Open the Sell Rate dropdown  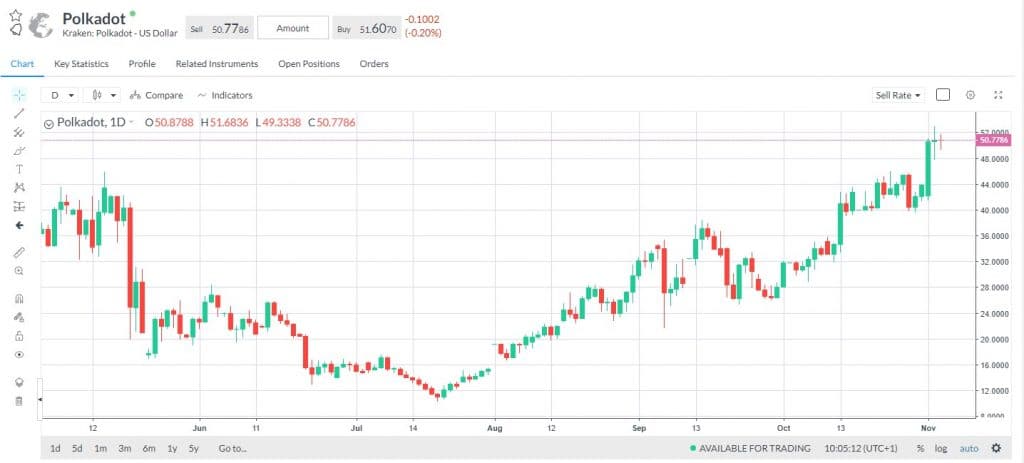(x=899, y=95)
